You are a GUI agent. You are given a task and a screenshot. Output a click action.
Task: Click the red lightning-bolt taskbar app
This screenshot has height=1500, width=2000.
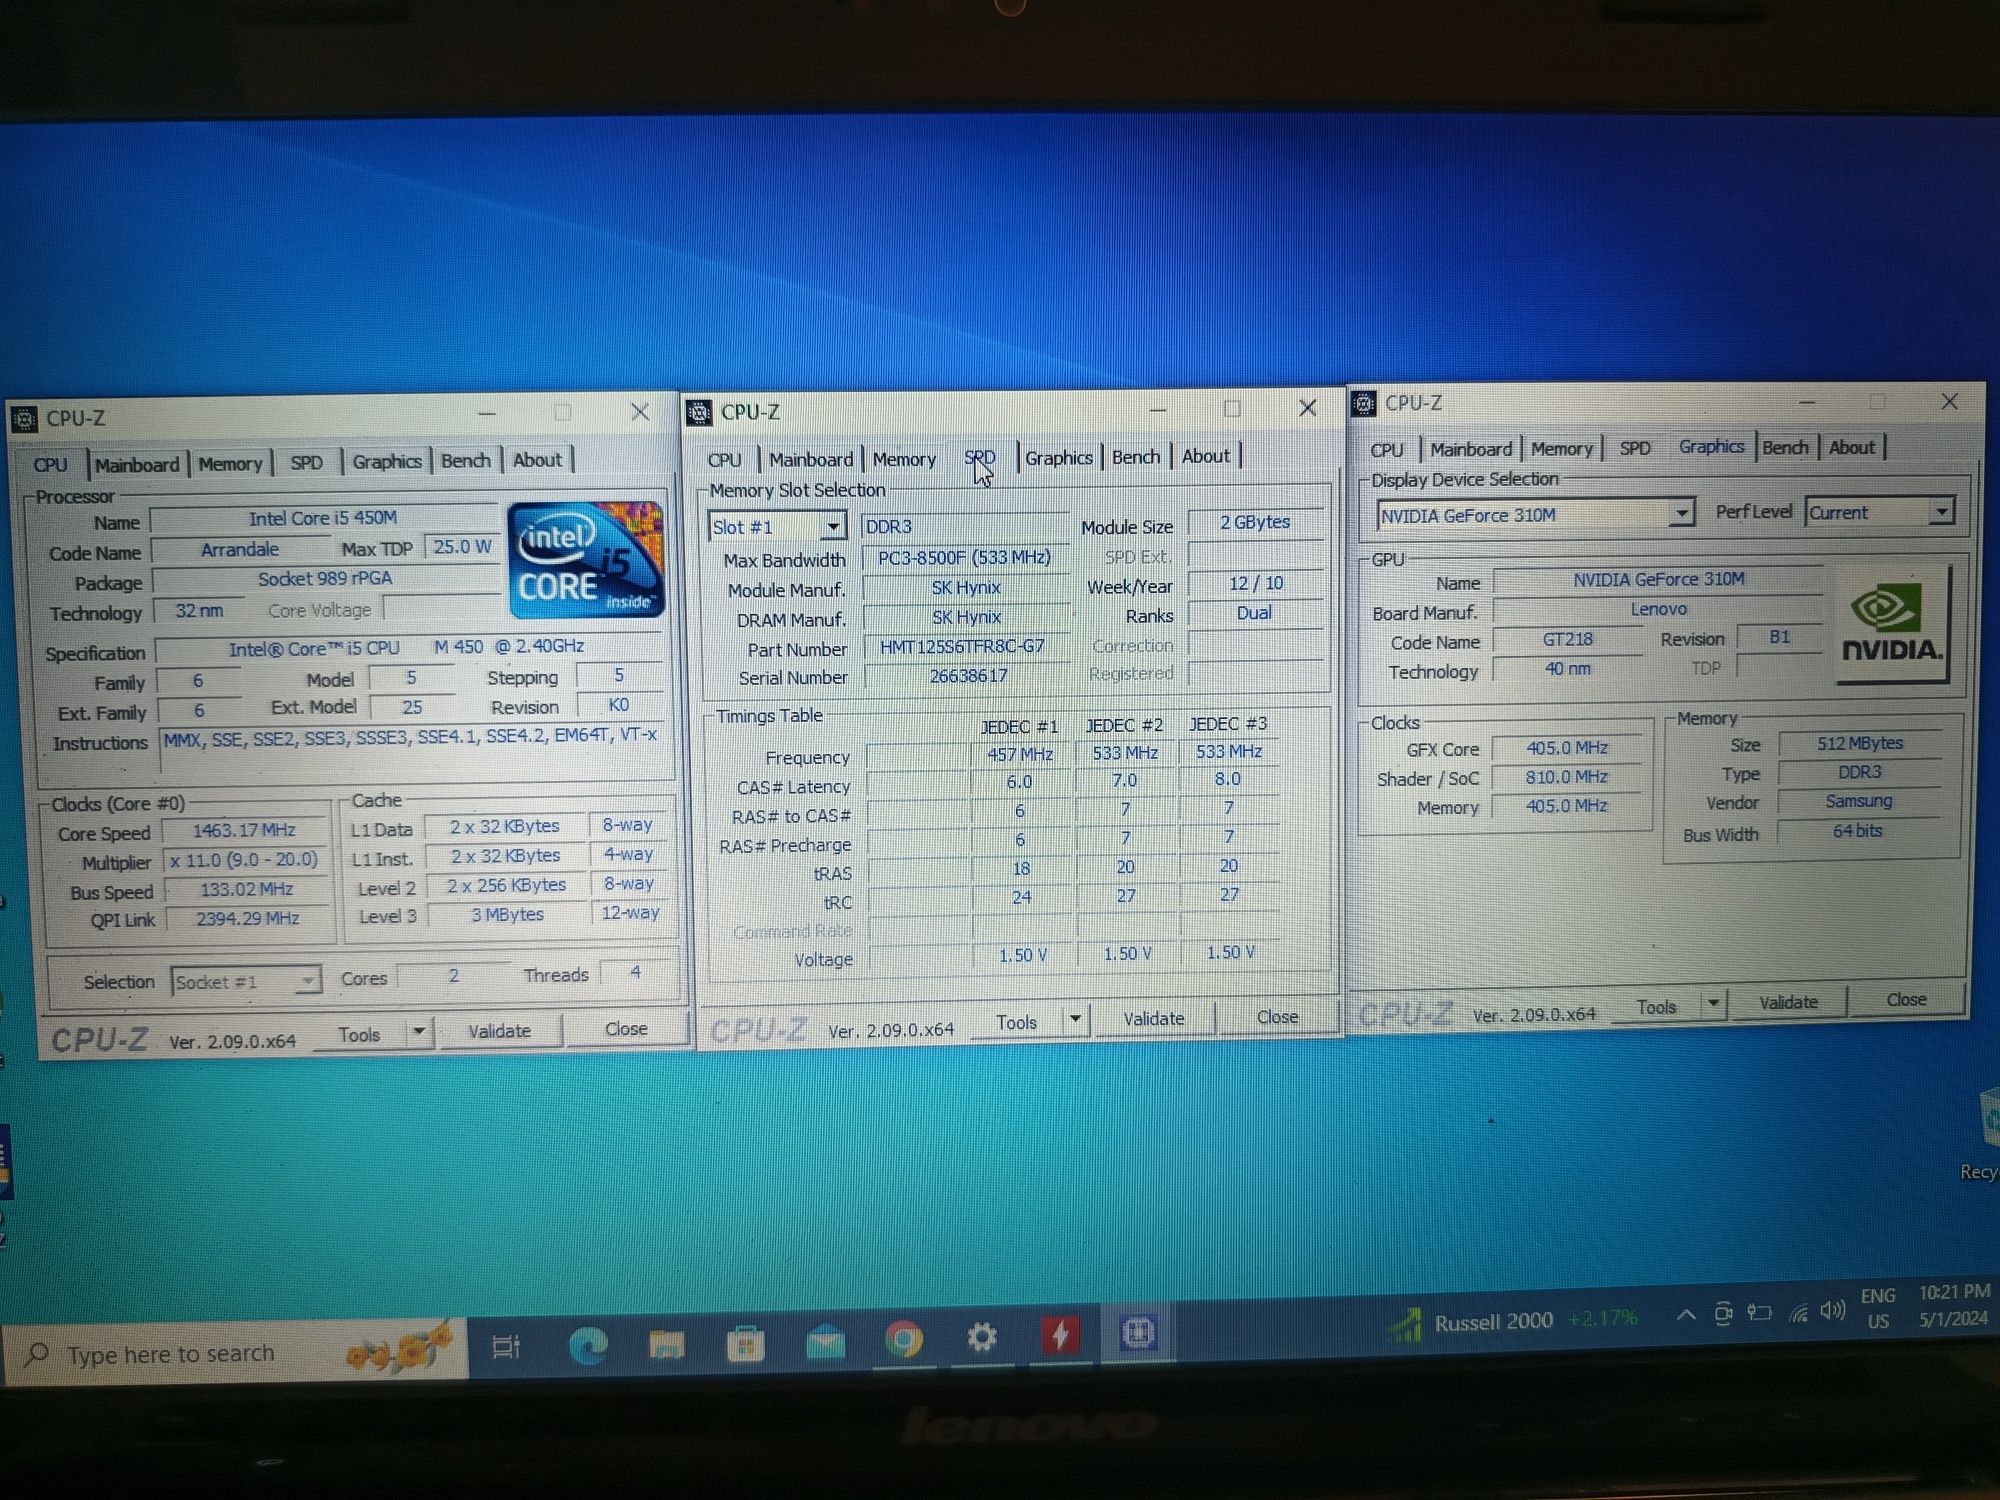[1060, 1335]
